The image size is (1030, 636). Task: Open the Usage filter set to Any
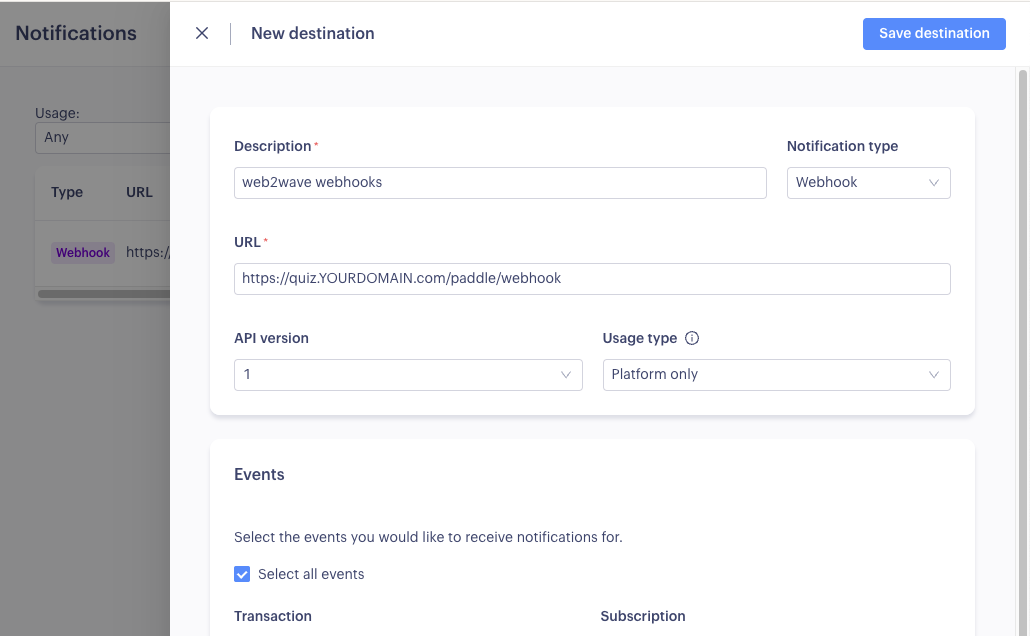pos(100,137)
